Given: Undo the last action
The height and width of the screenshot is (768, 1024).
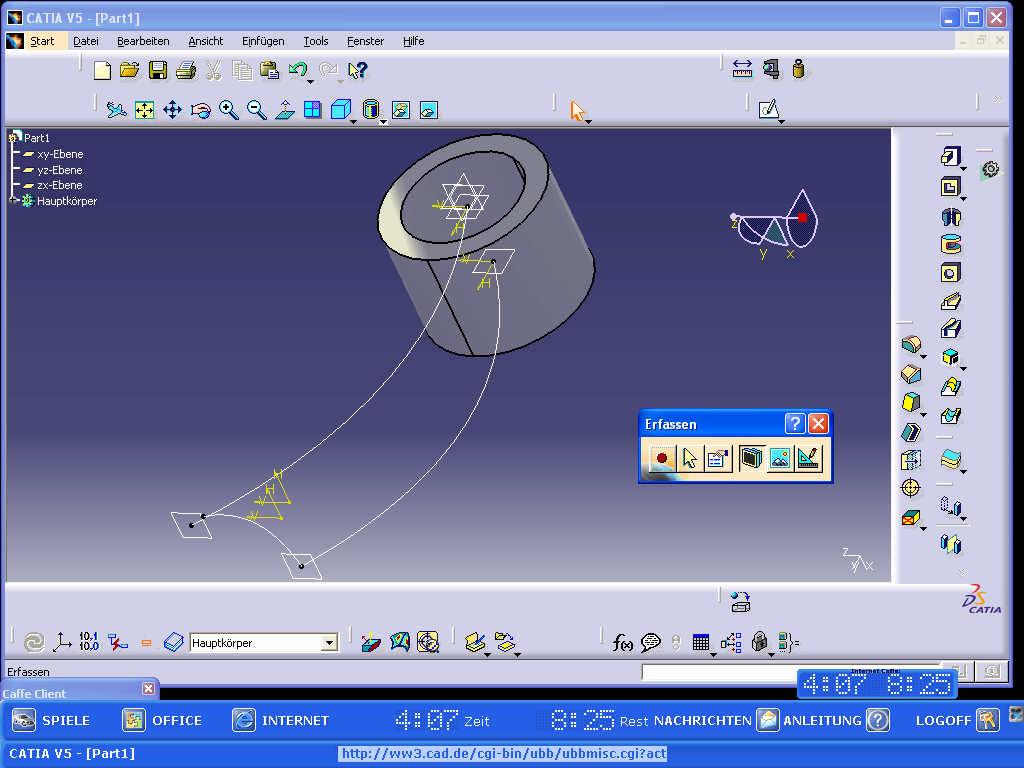Looking at the screenshot, I should pyautogui.click(x=298, y=69).
